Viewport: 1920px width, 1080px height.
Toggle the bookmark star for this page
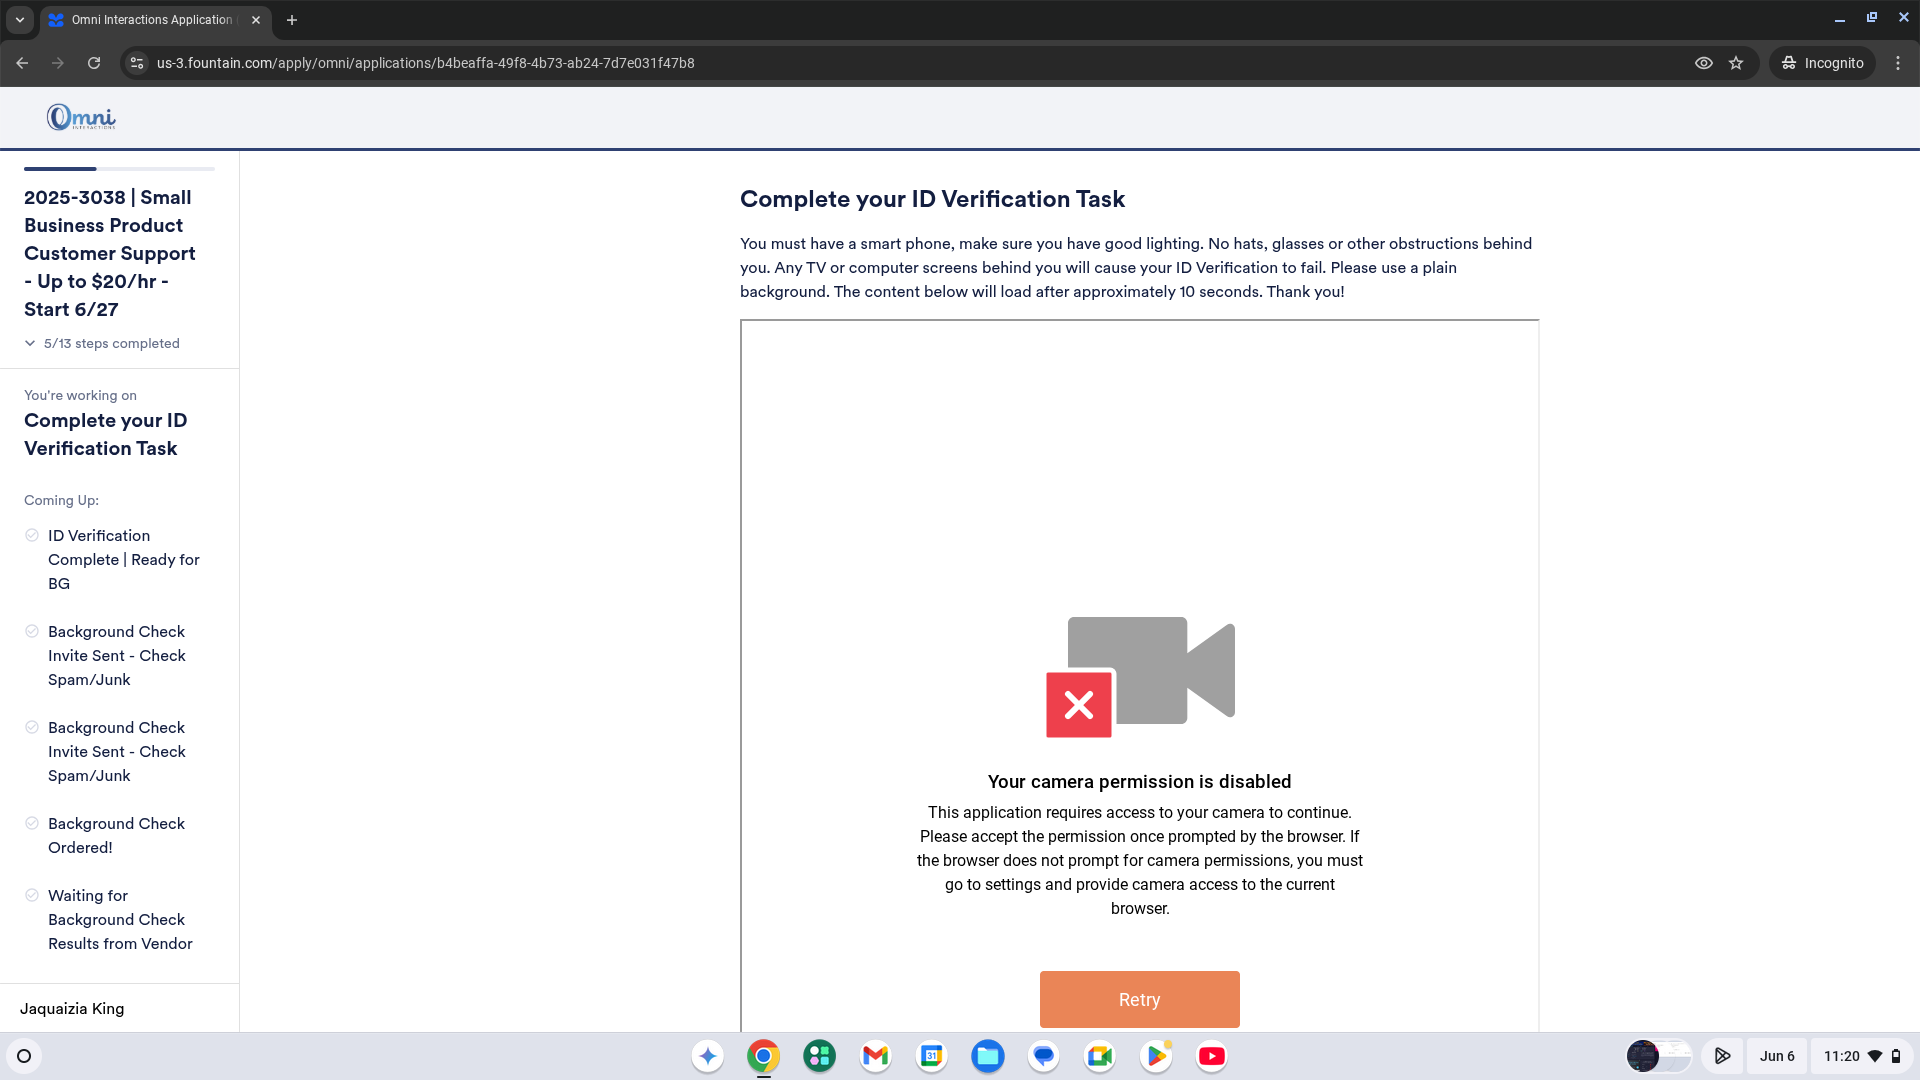click(x=1737, y=62)
